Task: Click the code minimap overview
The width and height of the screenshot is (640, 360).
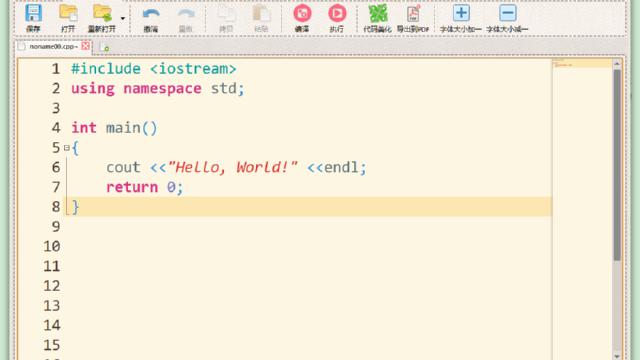Action: click(582, 209)
